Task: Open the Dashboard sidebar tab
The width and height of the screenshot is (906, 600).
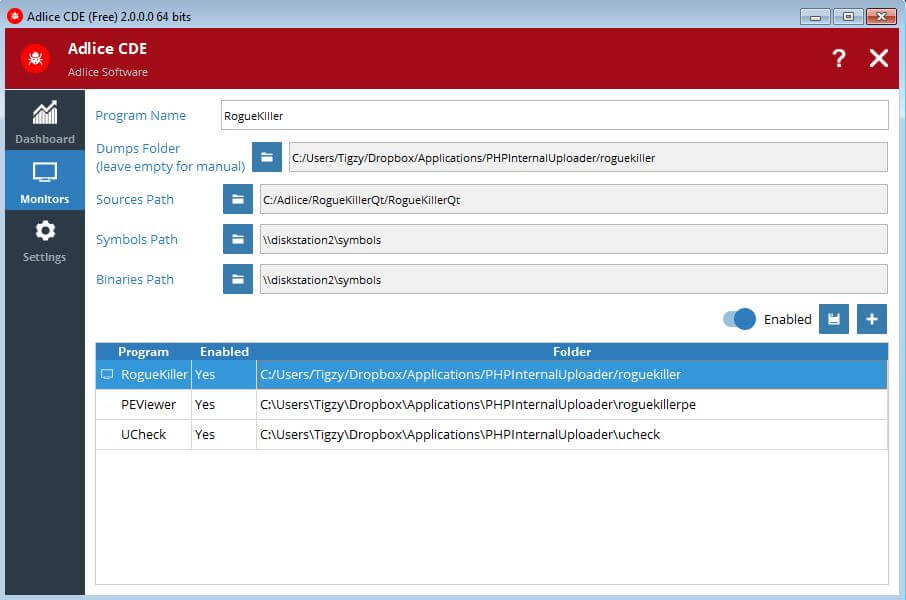Action: pyautogui.click(x=44, y=120)
